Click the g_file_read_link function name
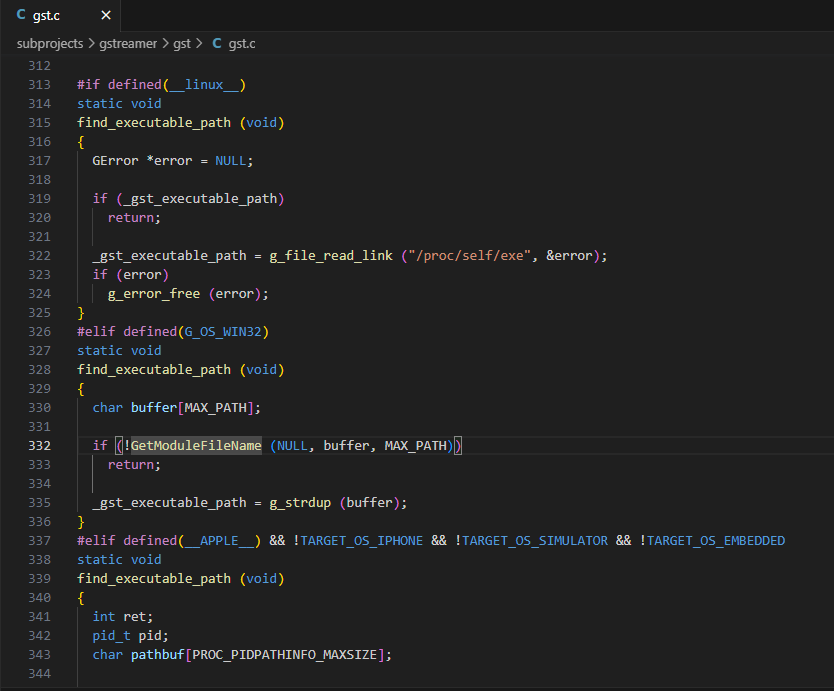This screenshot has width=834, height=691. coord(330,256)
